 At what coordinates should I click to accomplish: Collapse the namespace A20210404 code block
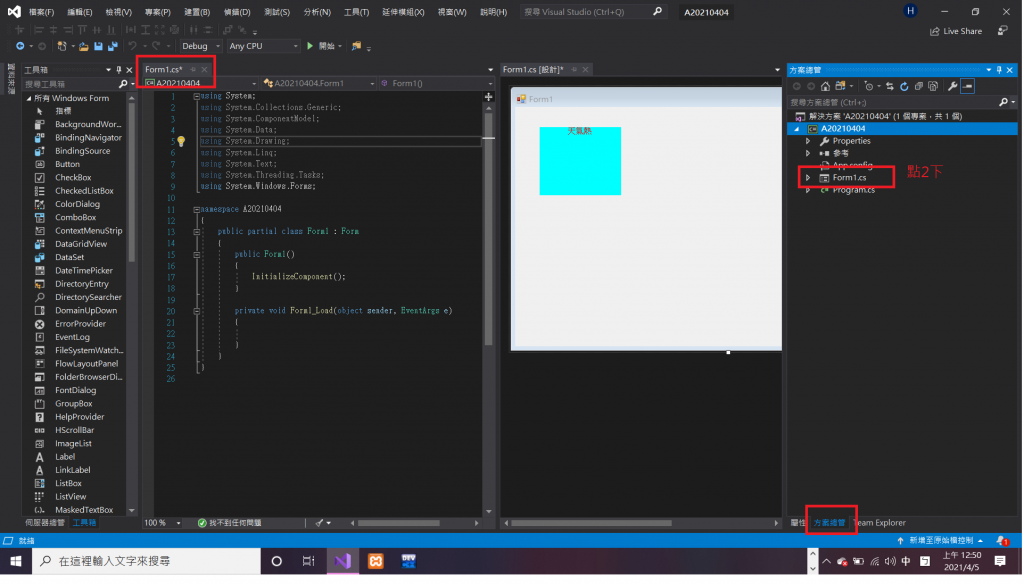(197, 210)
